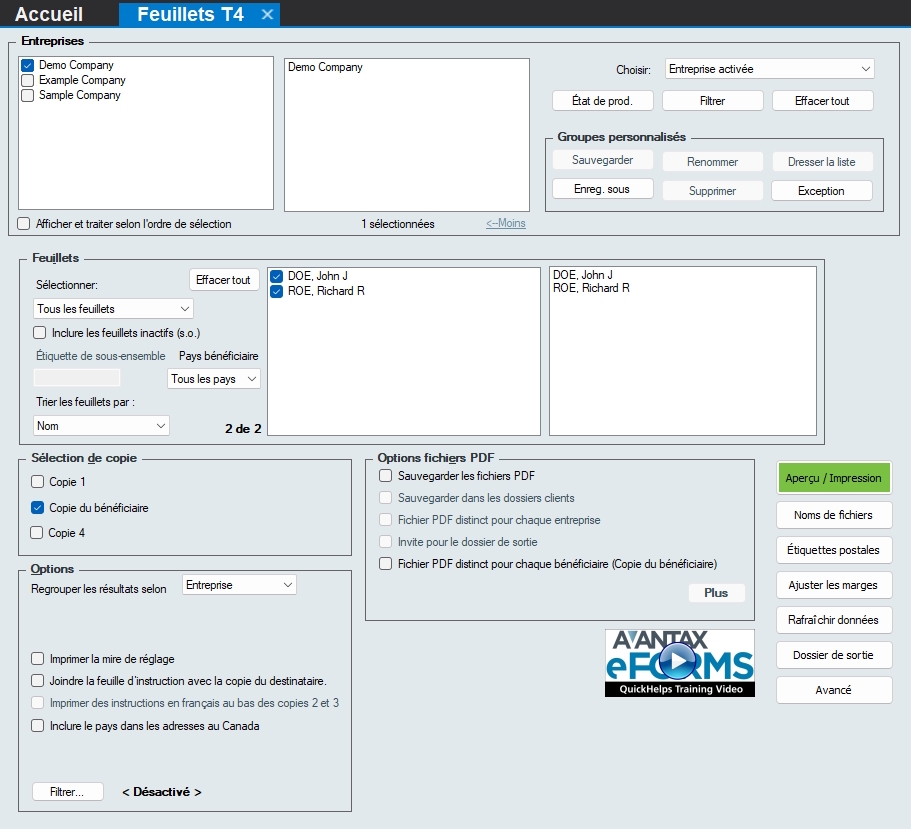Click the green Aperçu / Impression button

tap(833, 478)
